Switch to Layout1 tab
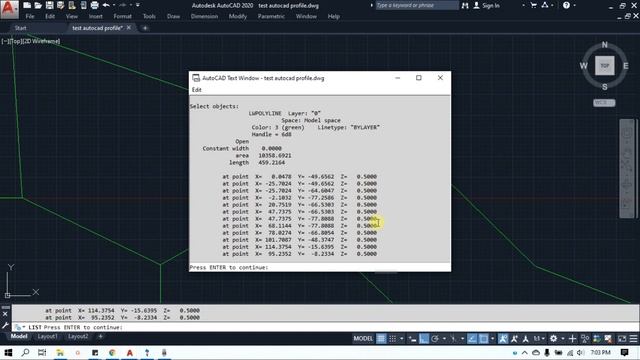 tap(47, 337)
